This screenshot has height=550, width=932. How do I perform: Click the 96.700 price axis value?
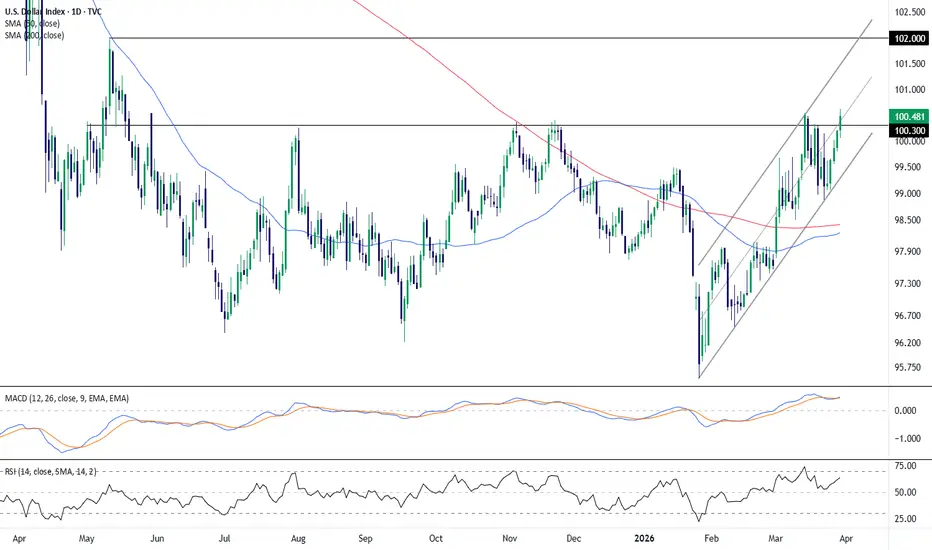click(x=910, y=316)
